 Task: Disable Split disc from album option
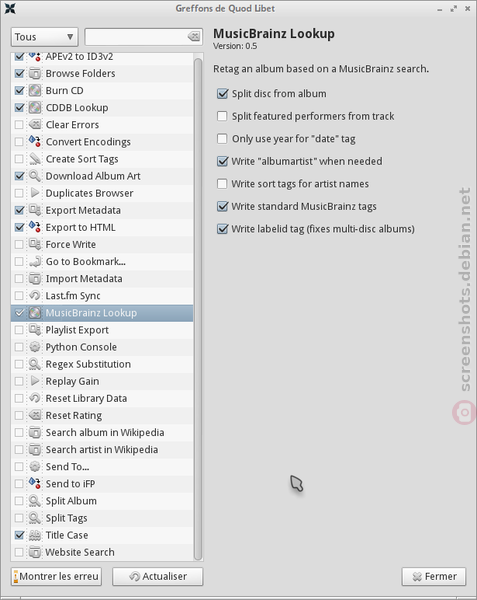pos(222,93)
